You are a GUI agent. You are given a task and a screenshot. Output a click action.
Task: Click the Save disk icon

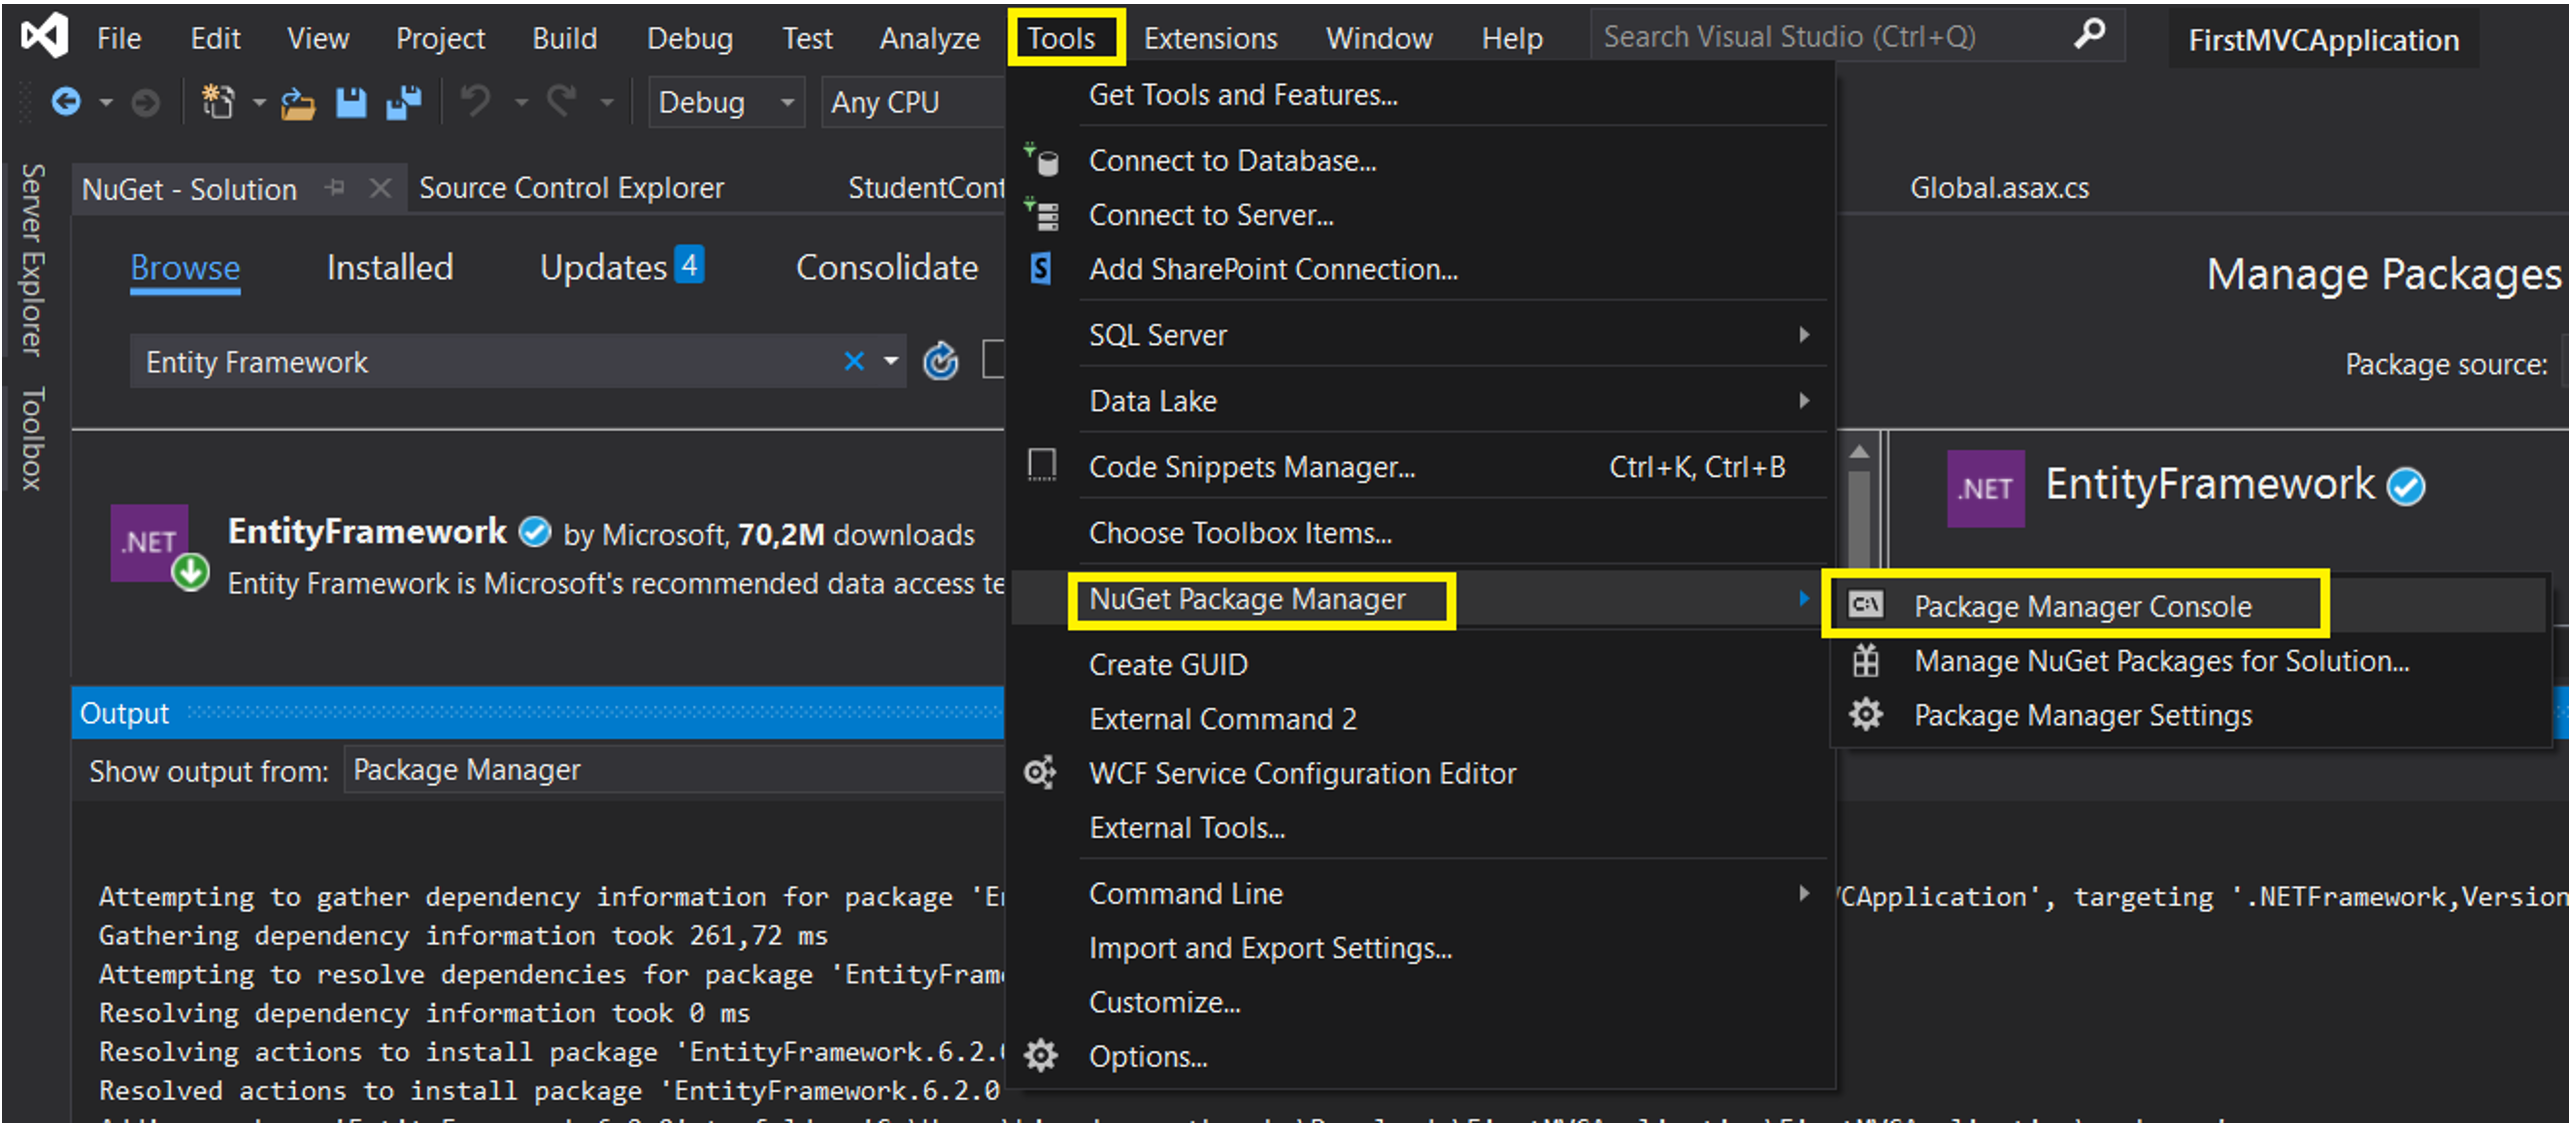pos(350,102)
